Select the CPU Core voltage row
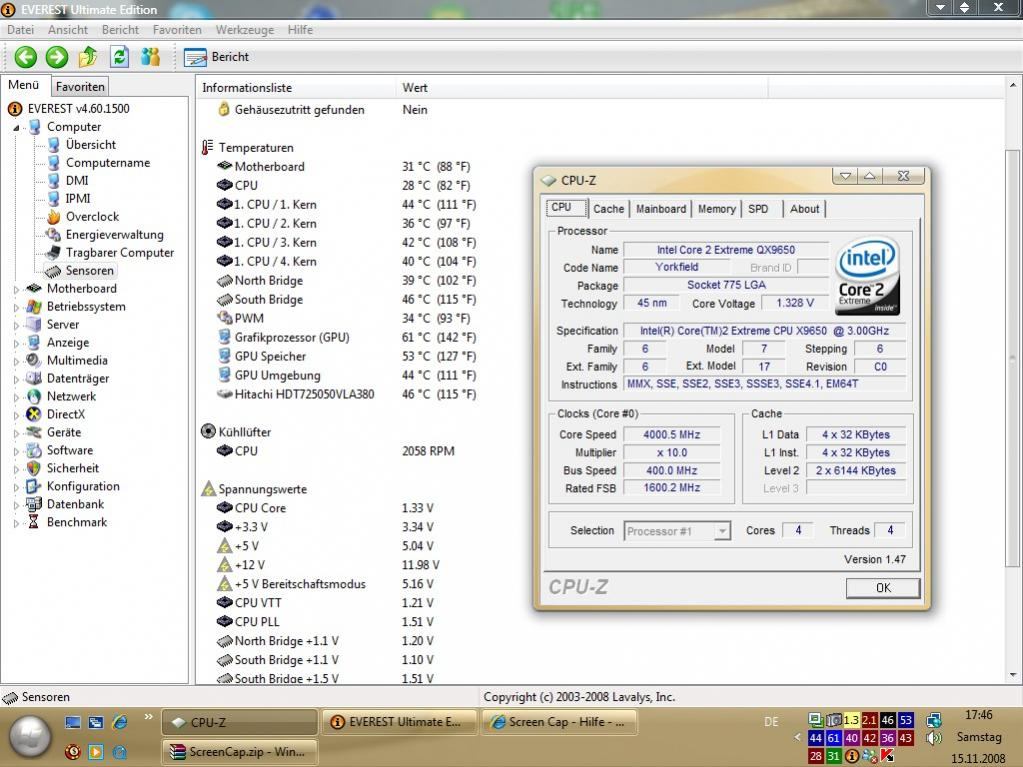The width and height of the screenshot is (1023, 767). (326, 508)
